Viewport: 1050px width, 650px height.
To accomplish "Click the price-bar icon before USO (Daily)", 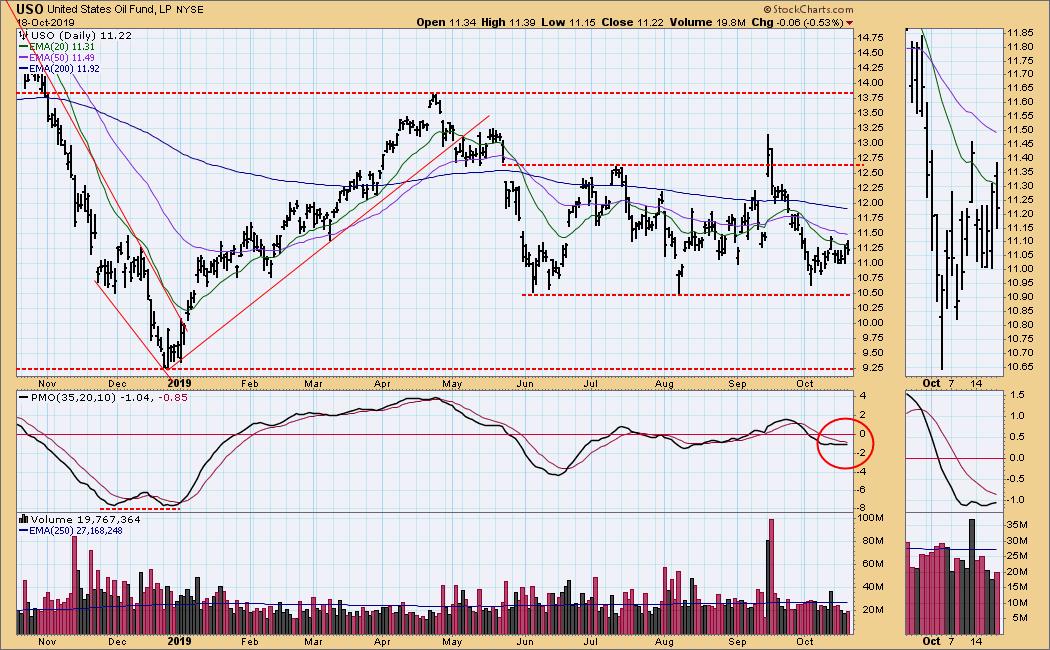I will 24,35.
